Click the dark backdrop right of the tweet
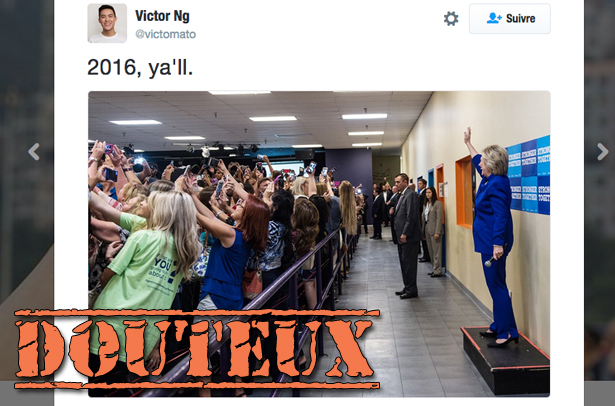615x406 pixels. (x=599, y=196)
